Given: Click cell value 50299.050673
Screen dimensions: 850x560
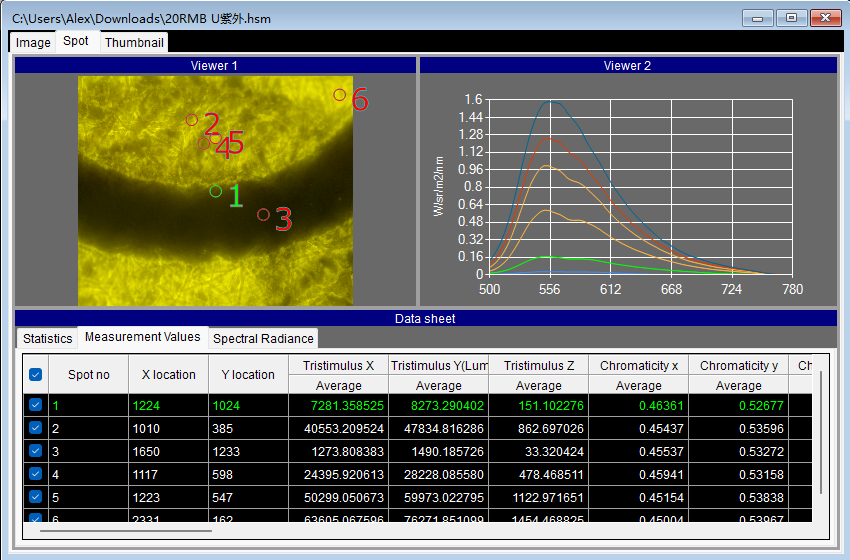Looking at the screenshot, I should pos(344,498).
